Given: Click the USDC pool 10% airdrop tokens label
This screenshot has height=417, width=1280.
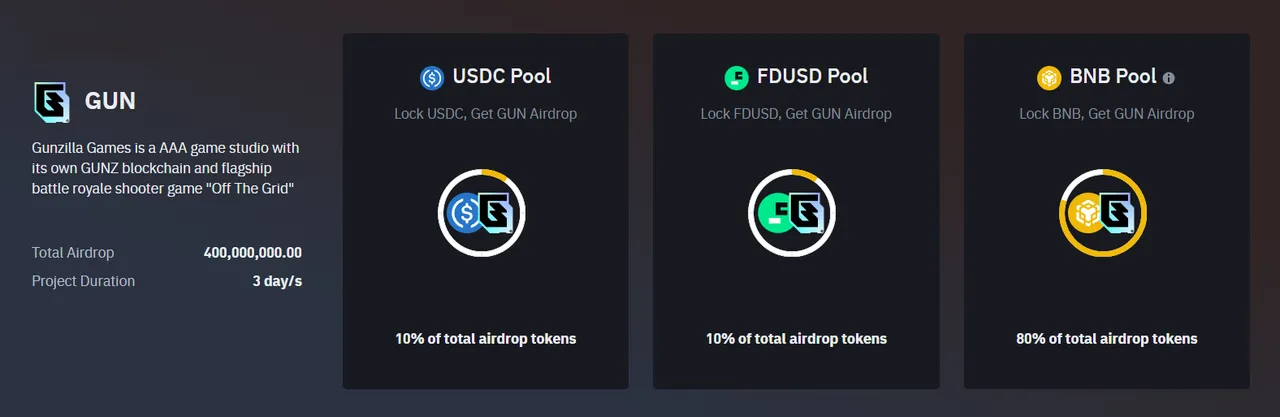Looking at the screenshot, I should click(x=486, y=338).
